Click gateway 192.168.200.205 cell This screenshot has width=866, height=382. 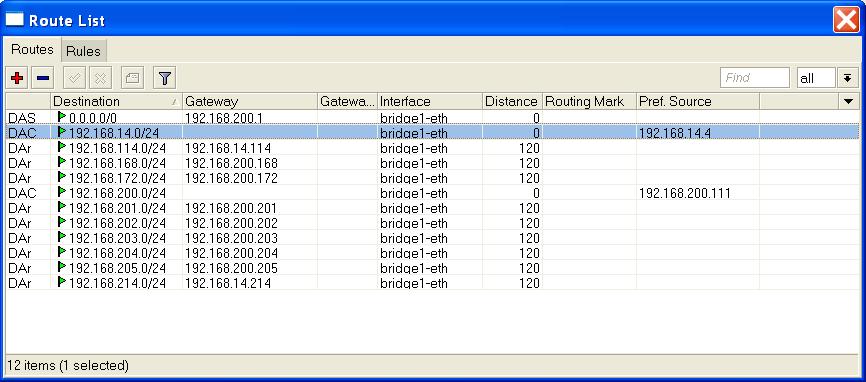(250, 268)
